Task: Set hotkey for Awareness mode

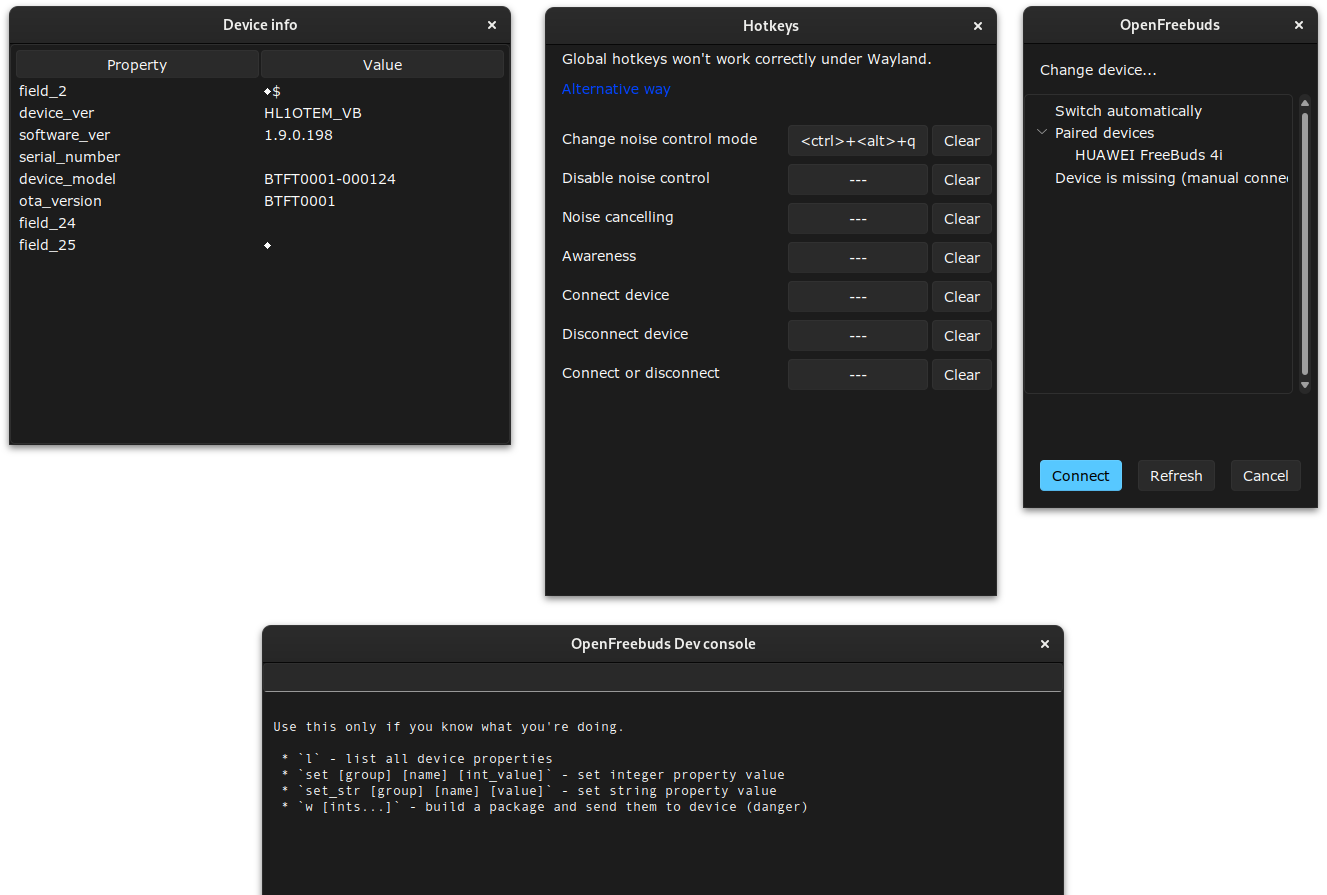Action: [858, 258]
